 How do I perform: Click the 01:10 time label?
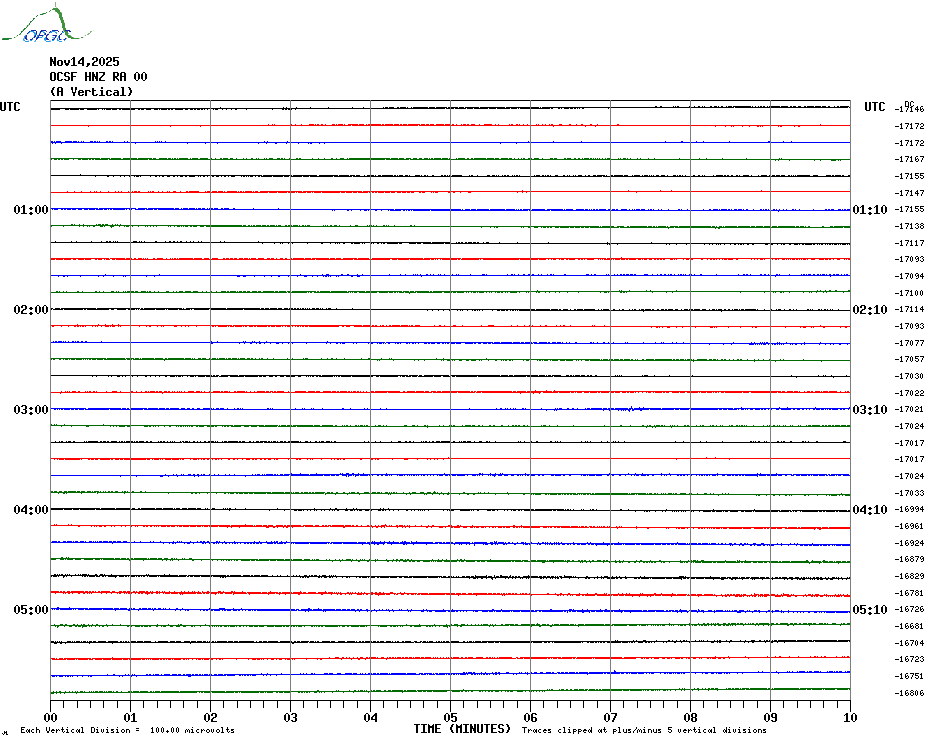[870, 210]
